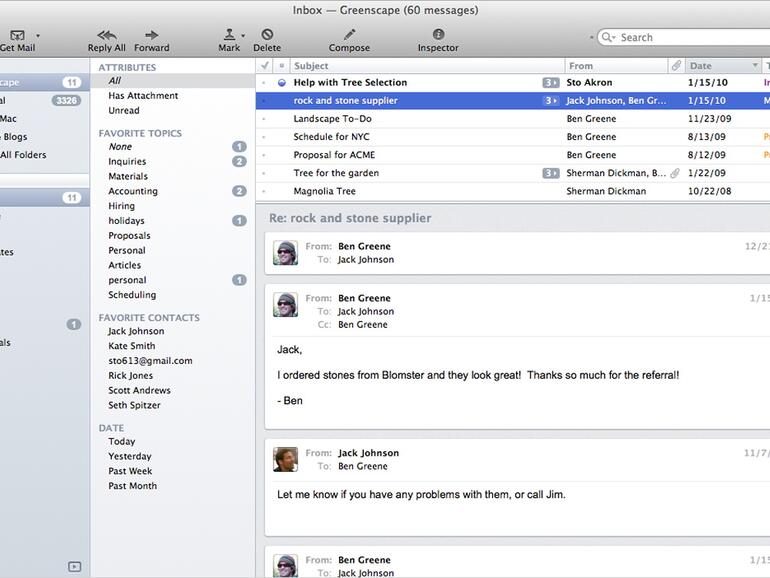Select the Accounting favorite topic
This screenshot has height=578, width=770.
click(x=133, y=191)
